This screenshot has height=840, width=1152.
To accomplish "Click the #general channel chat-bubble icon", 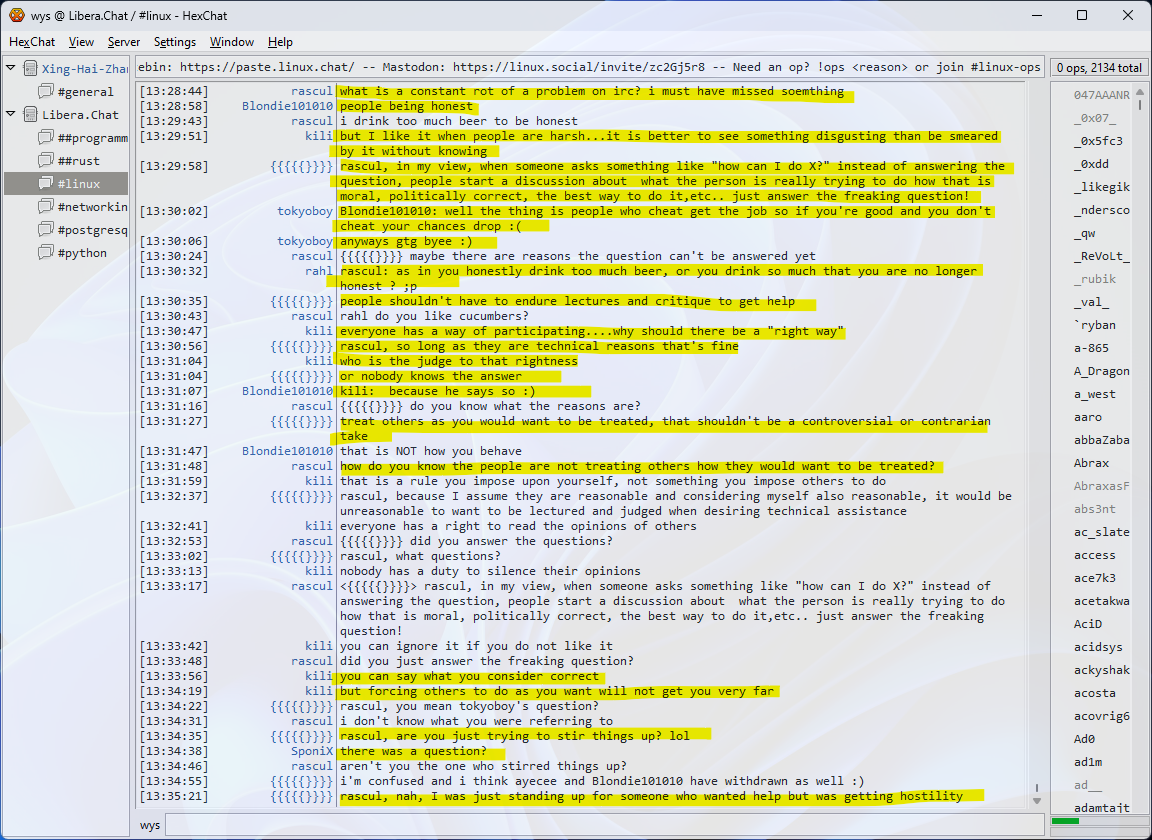I will click(46, 92).
